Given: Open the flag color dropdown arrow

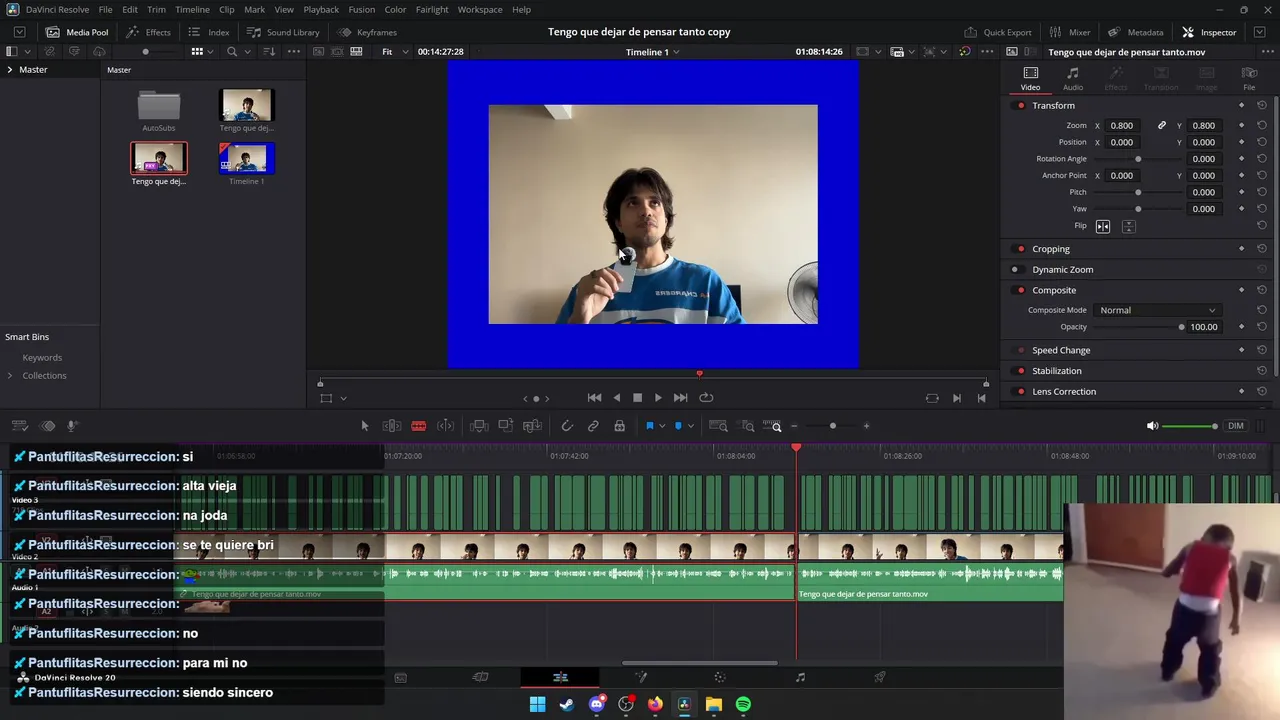Looking at the screenshot, I should (661, 427).
